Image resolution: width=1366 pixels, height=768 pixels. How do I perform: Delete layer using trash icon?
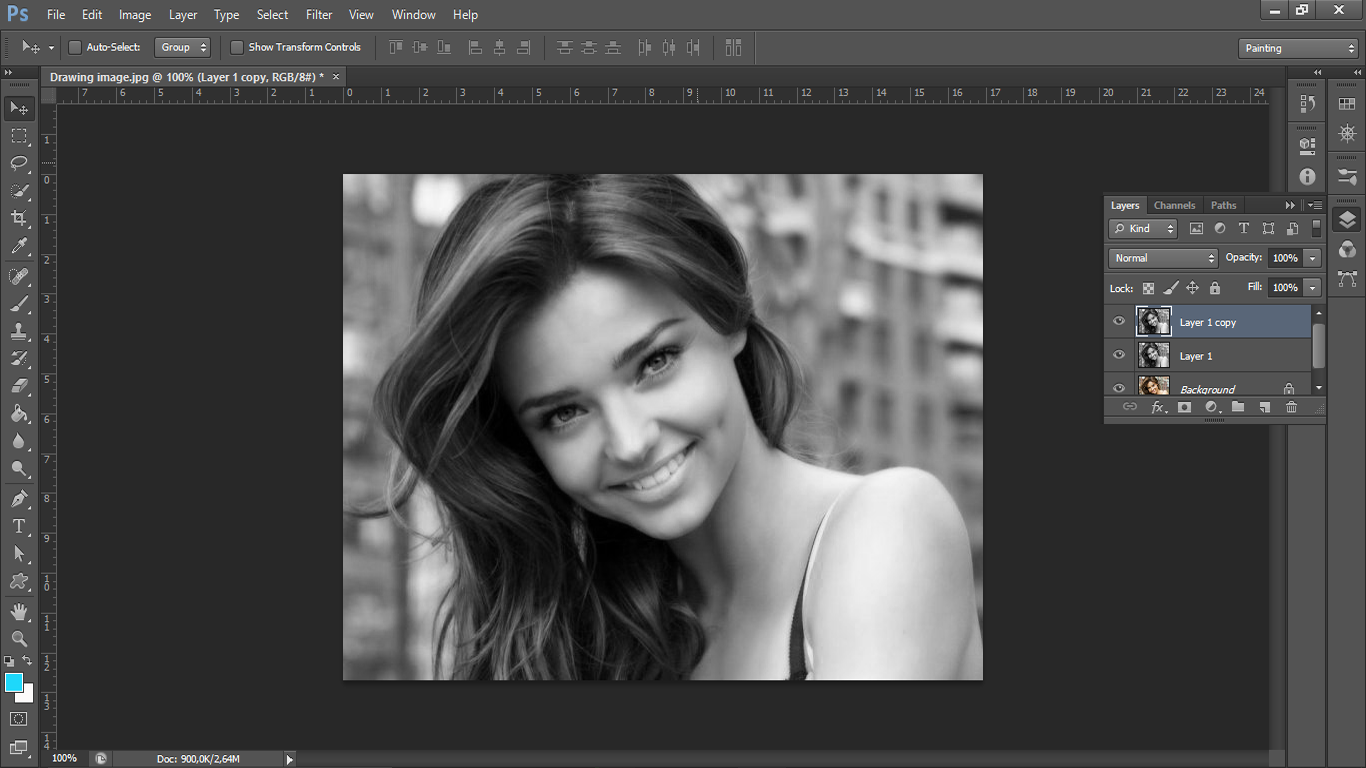1291,407
